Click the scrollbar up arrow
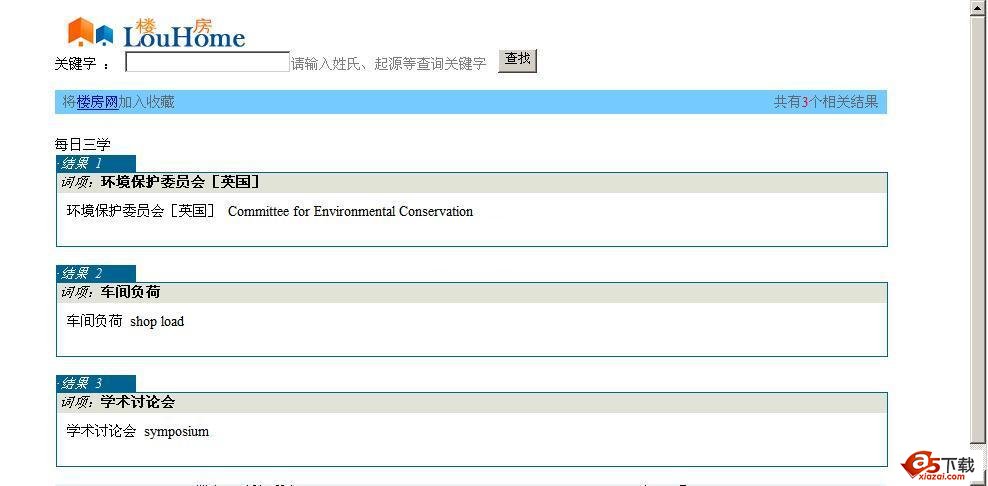988x486 pixels. (x=979, y=8)
